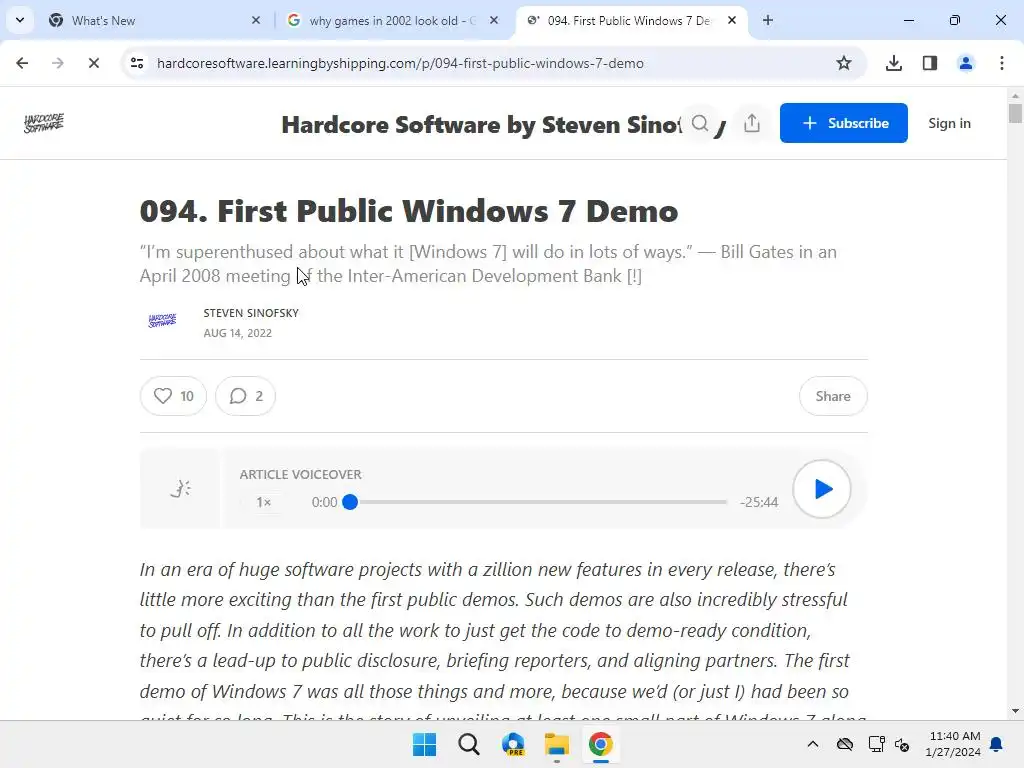Open Chrome three-dot menu
The image size is (1024, 768).
click(x=1001, y=63)
